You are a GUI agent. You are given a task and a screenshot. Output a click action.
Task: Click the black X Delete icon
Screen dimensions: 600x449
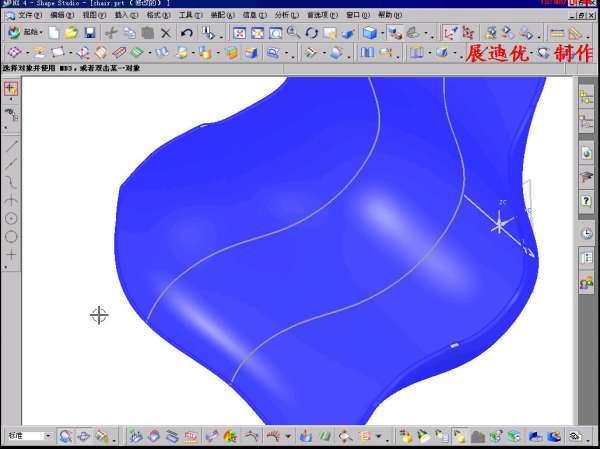click(x=166, y=33)
